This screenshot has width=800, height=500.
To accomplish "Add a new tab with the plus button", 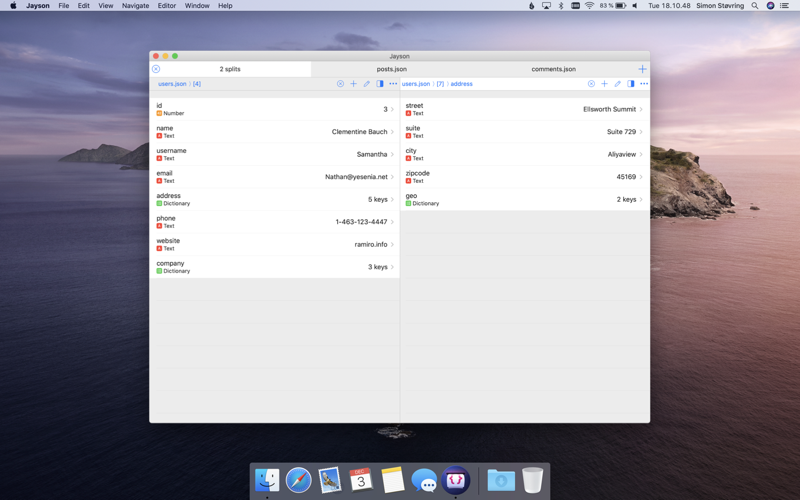I will 642,69.
